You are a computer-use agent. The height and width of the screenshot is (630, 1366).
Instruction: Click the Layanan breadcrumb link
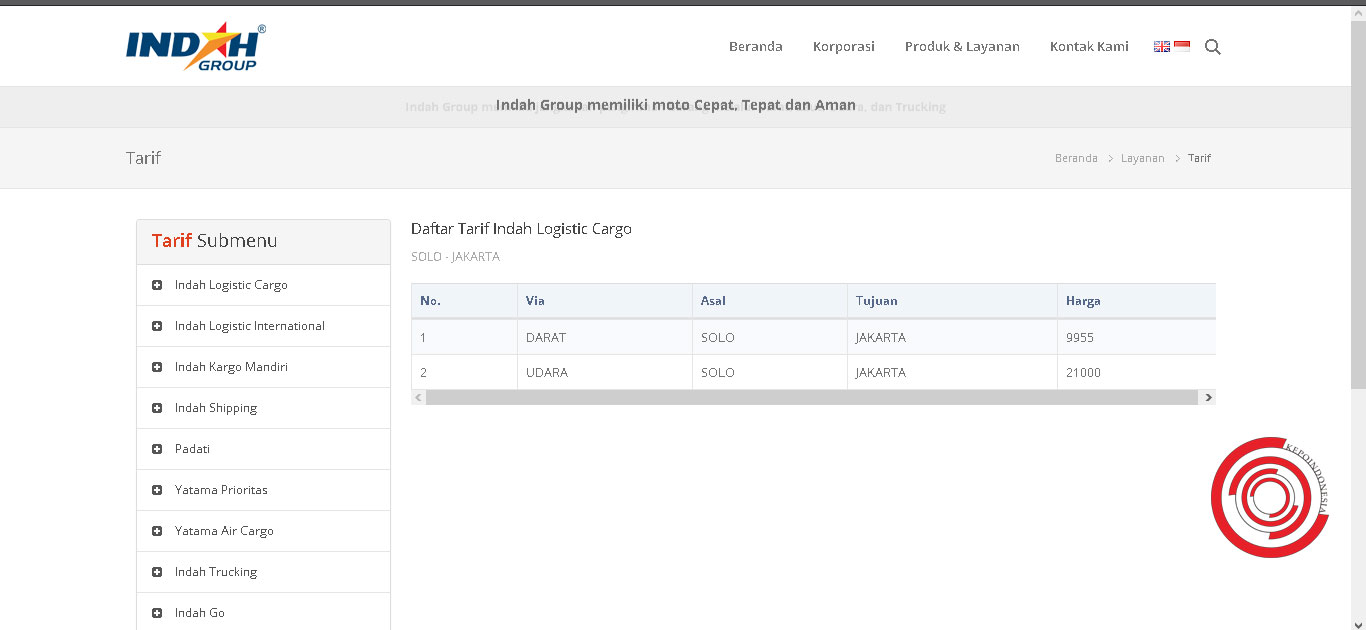click(1142, 158)
